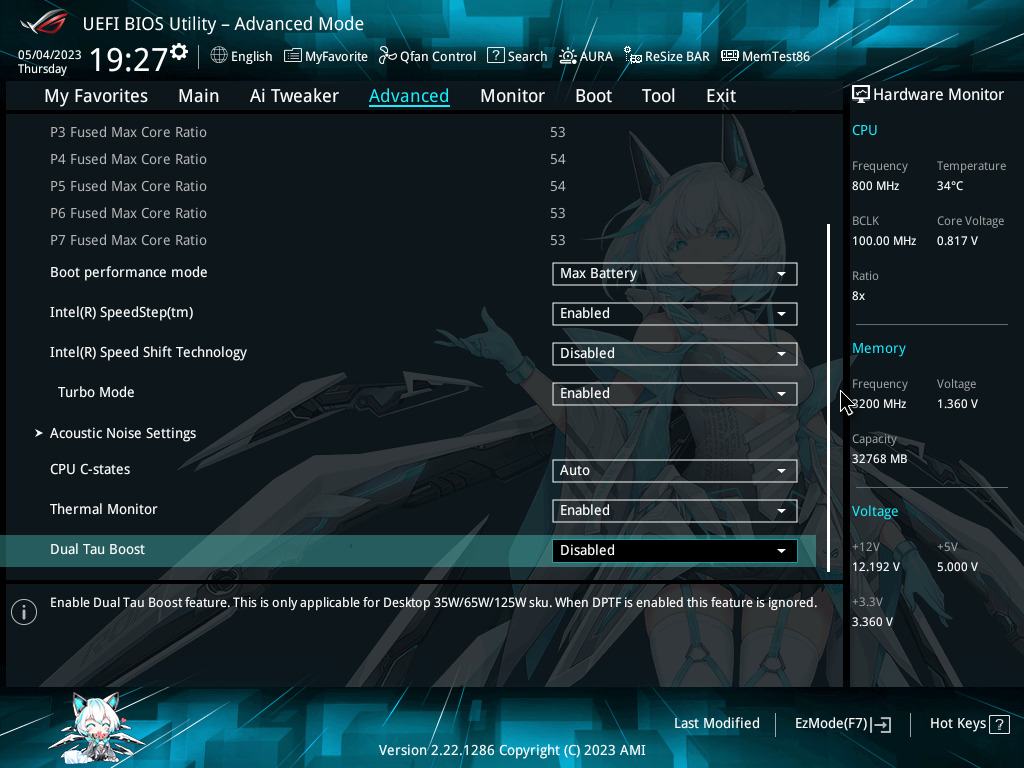Click the Boot performance mode label
The height and width of the screenshot is (768, 1024).
coord(129,272)
